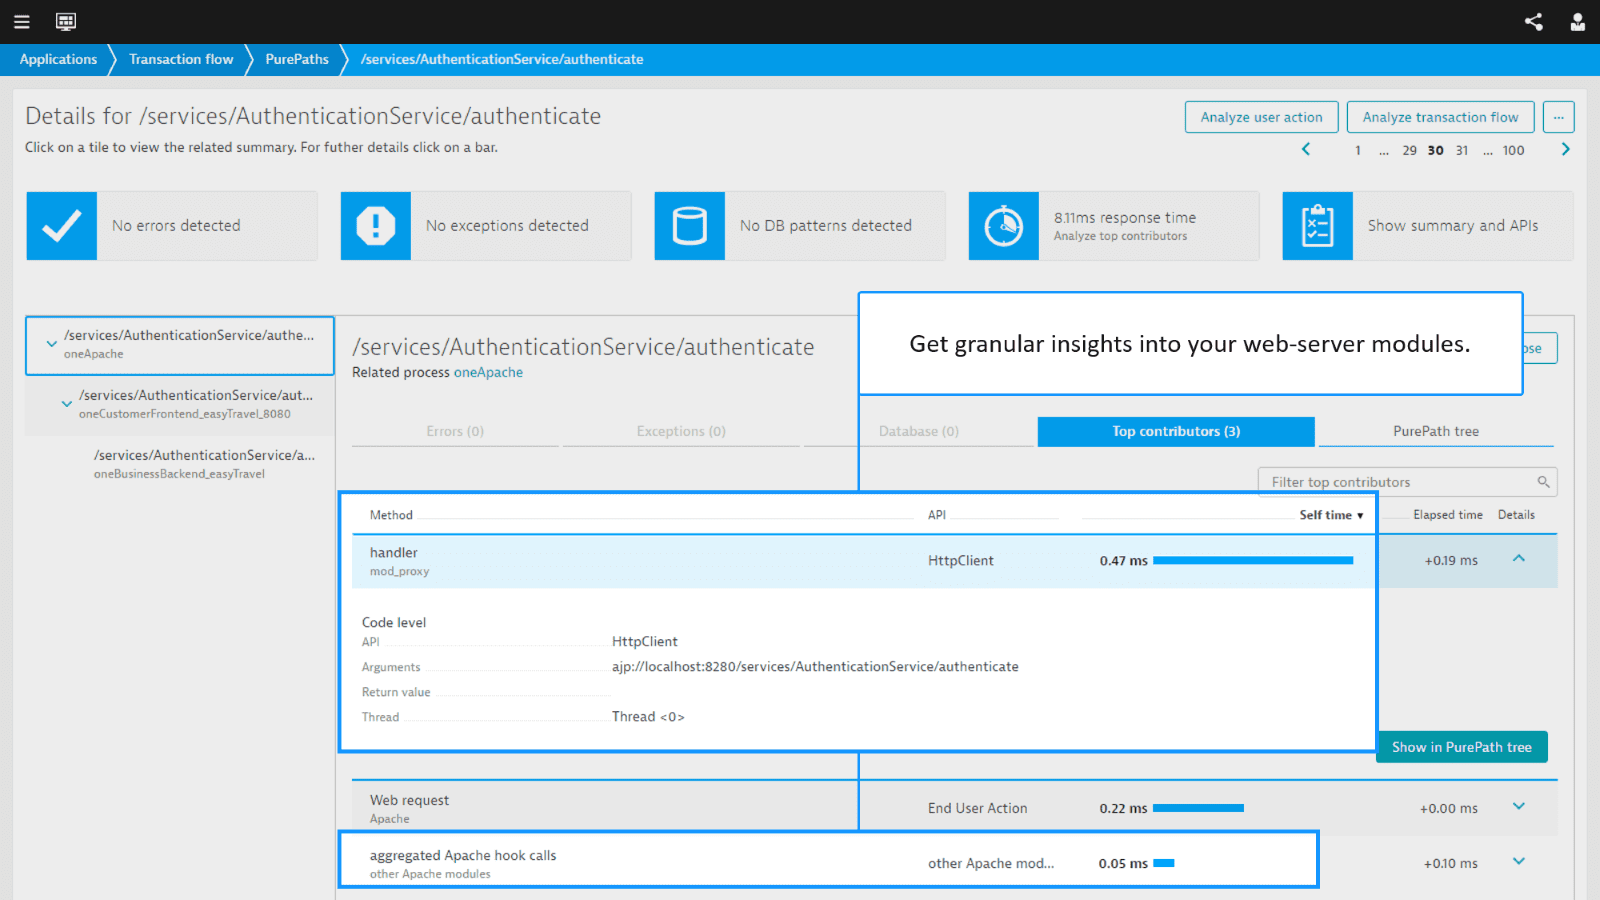Click End User Action API cell

tap(977, 808)
